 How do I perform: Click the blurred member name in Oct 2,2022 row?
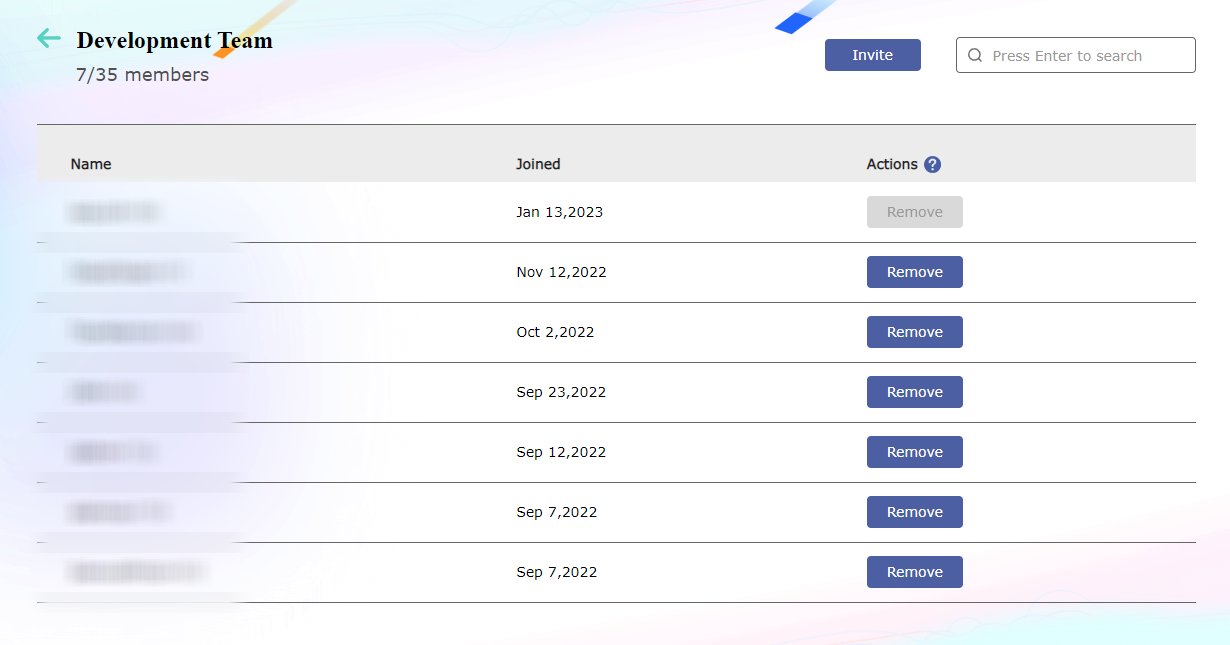pos(135,332)
